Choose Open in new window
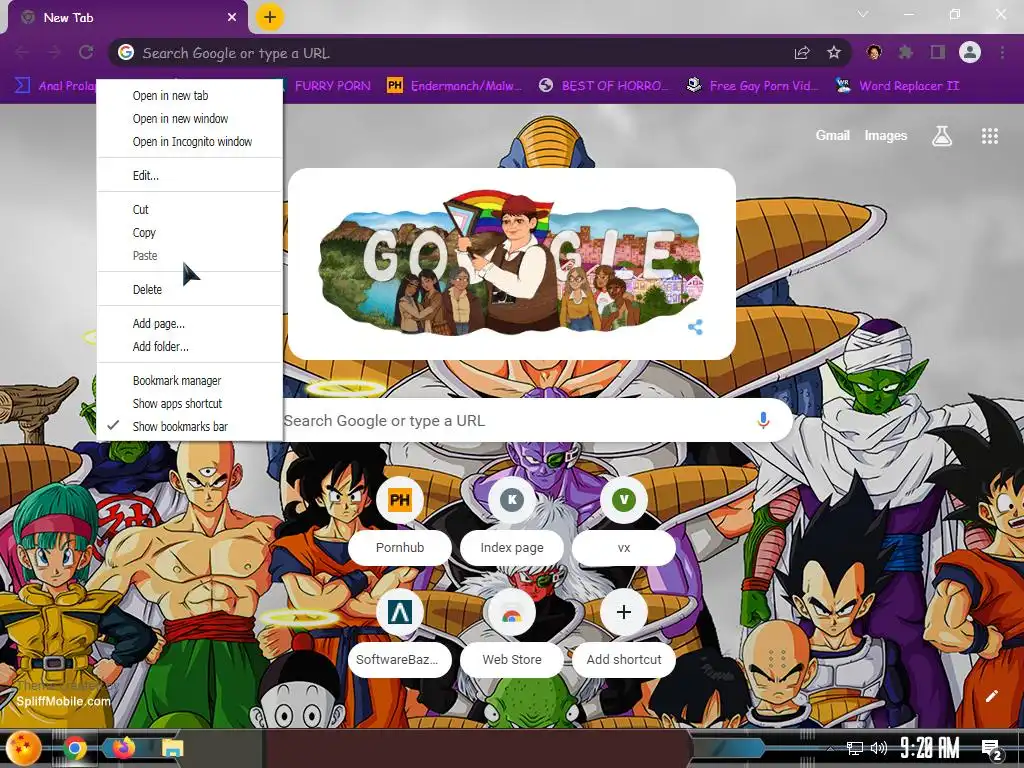Viewport: 1024px width, 768px height. pos(189,119)
